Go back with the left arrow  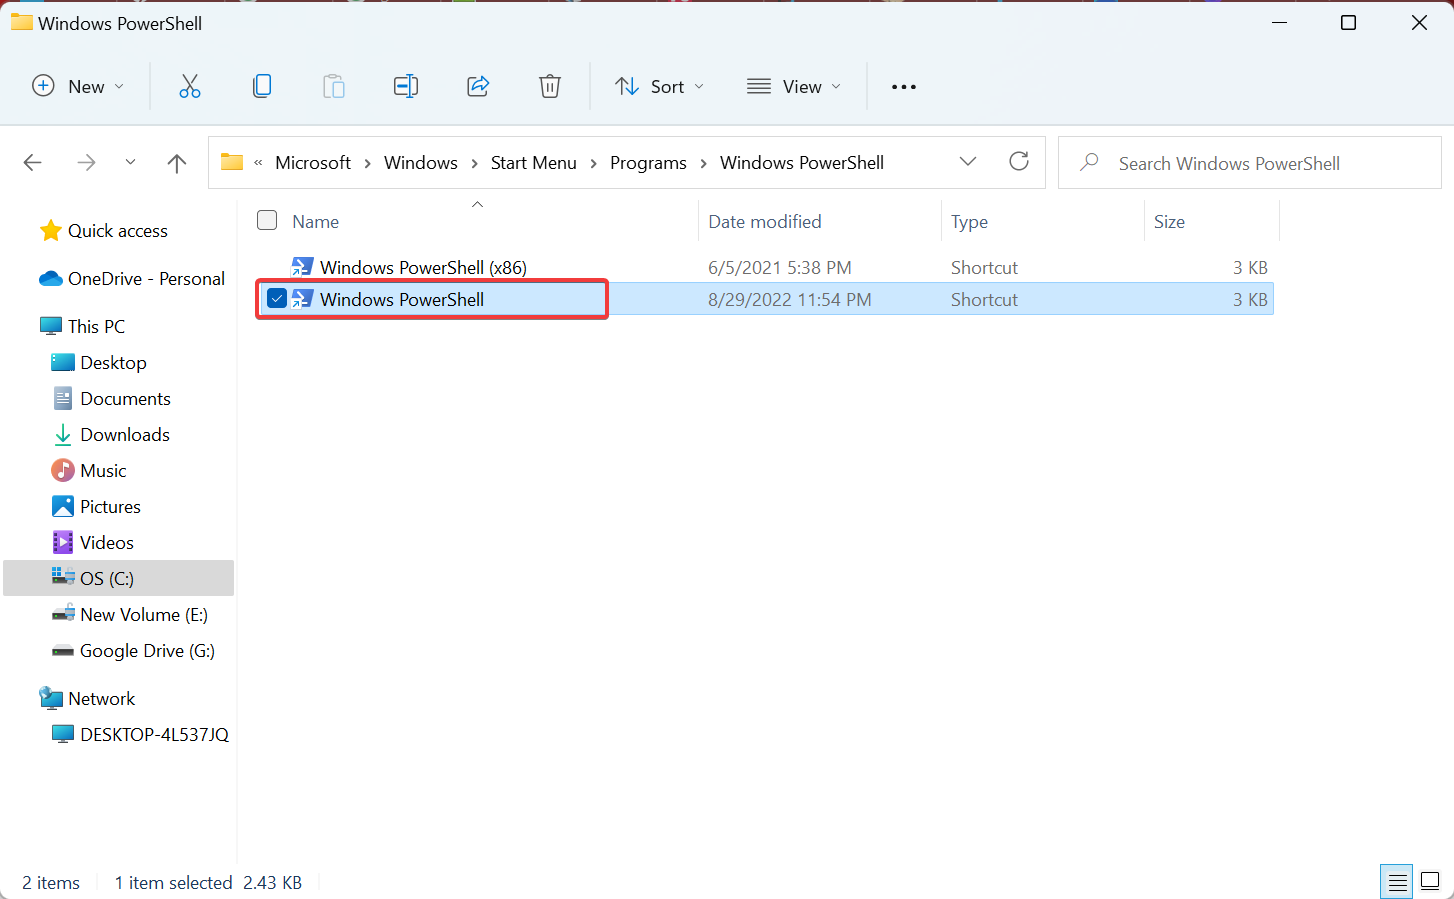pyautogui.click(x=33, y=163)
